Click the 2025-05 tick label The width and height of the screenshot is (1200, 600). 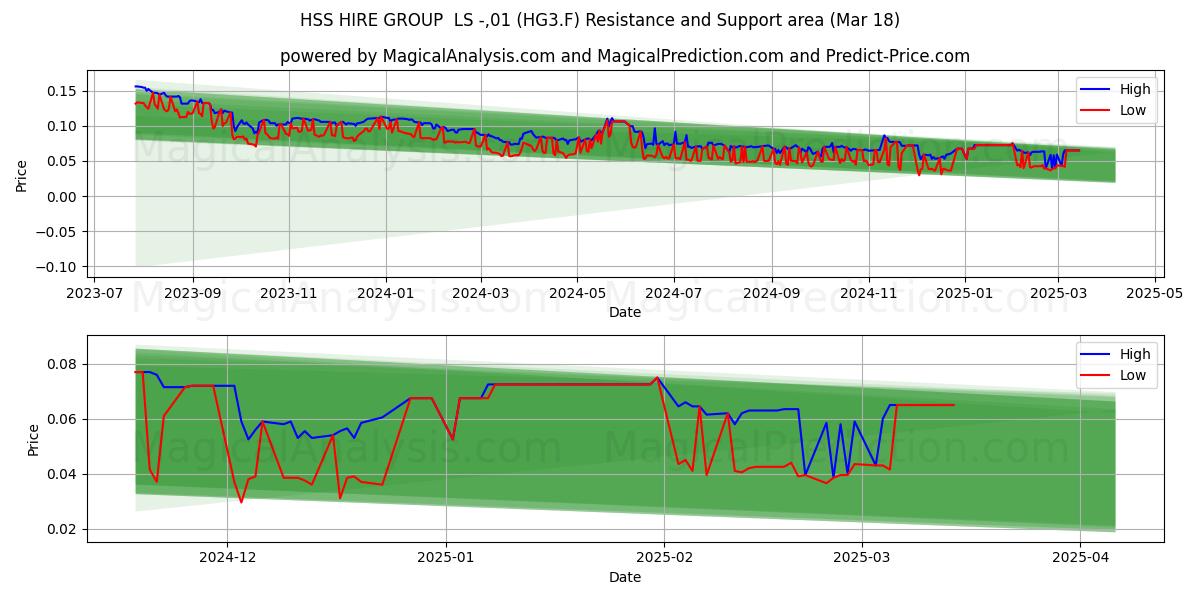click(1156, 294)
